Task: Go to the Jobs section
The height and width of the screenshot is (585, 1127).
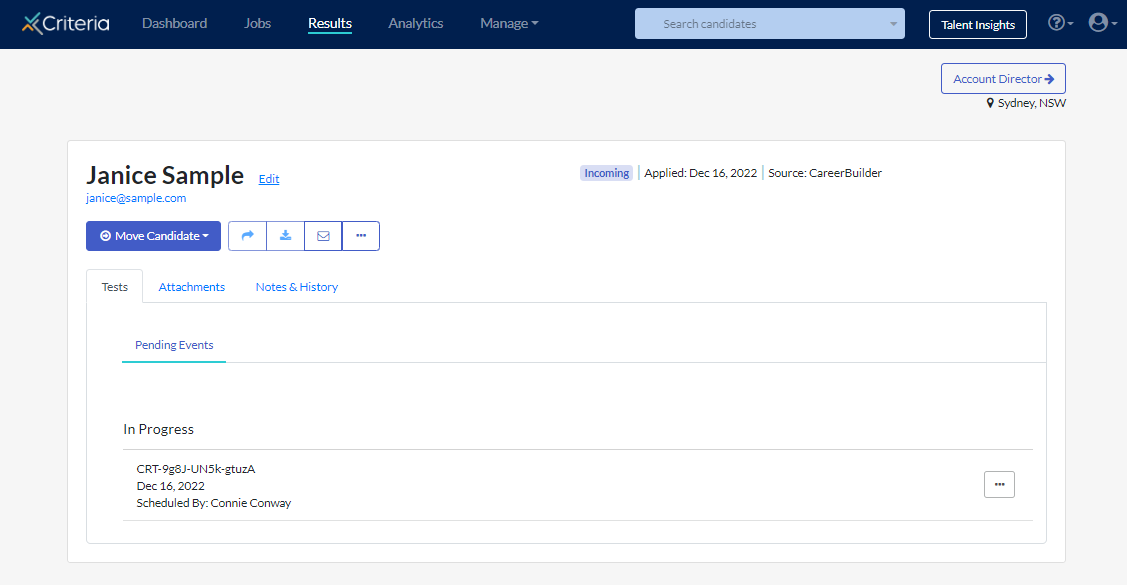Action: [257, 23]
